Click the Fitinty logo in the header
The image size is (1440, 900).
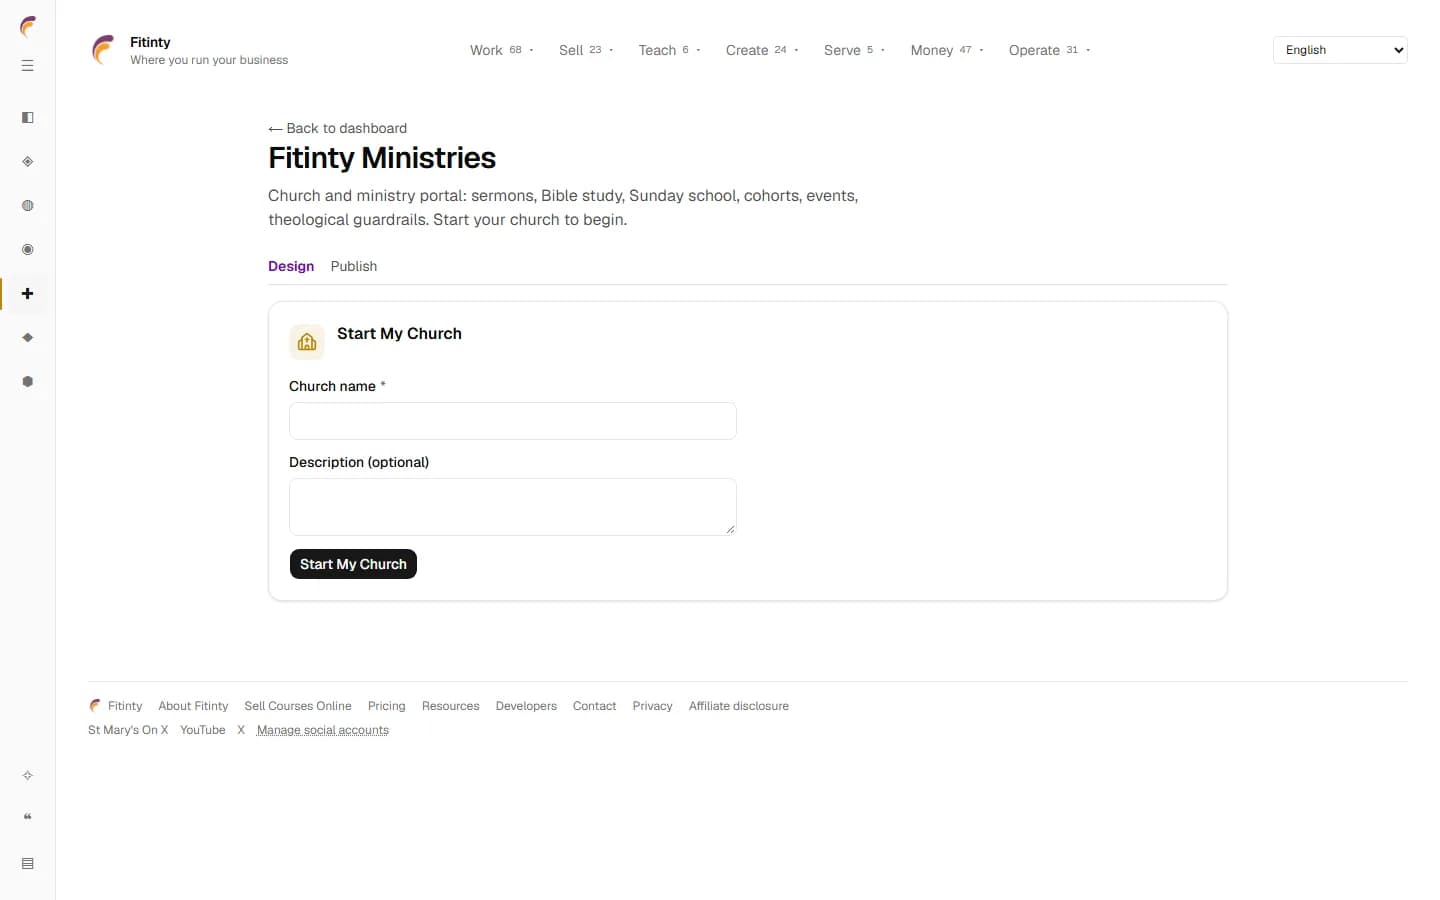[103, 50]
